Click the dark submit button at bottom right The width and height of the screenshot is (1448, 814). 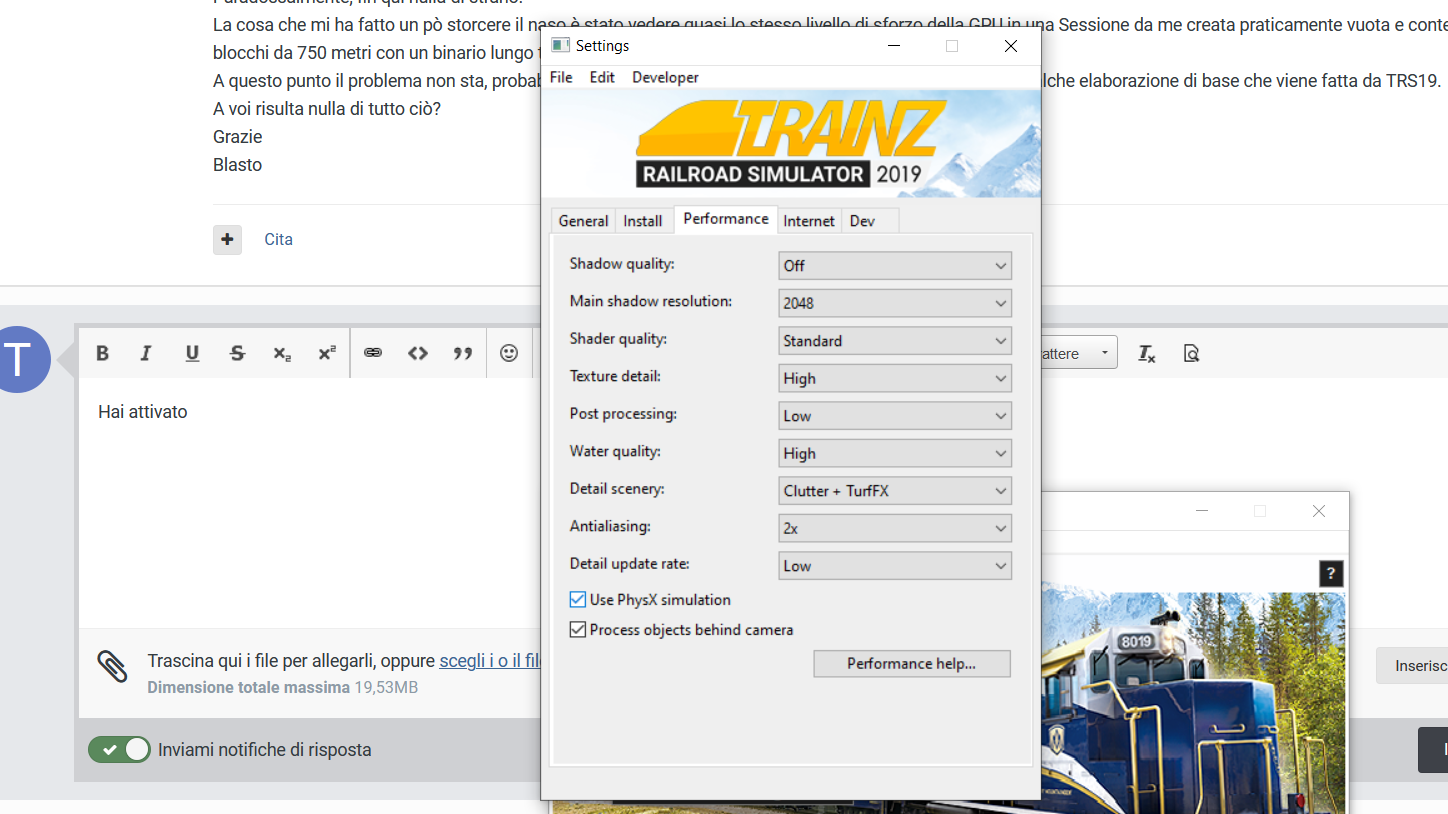[1433, 750]
